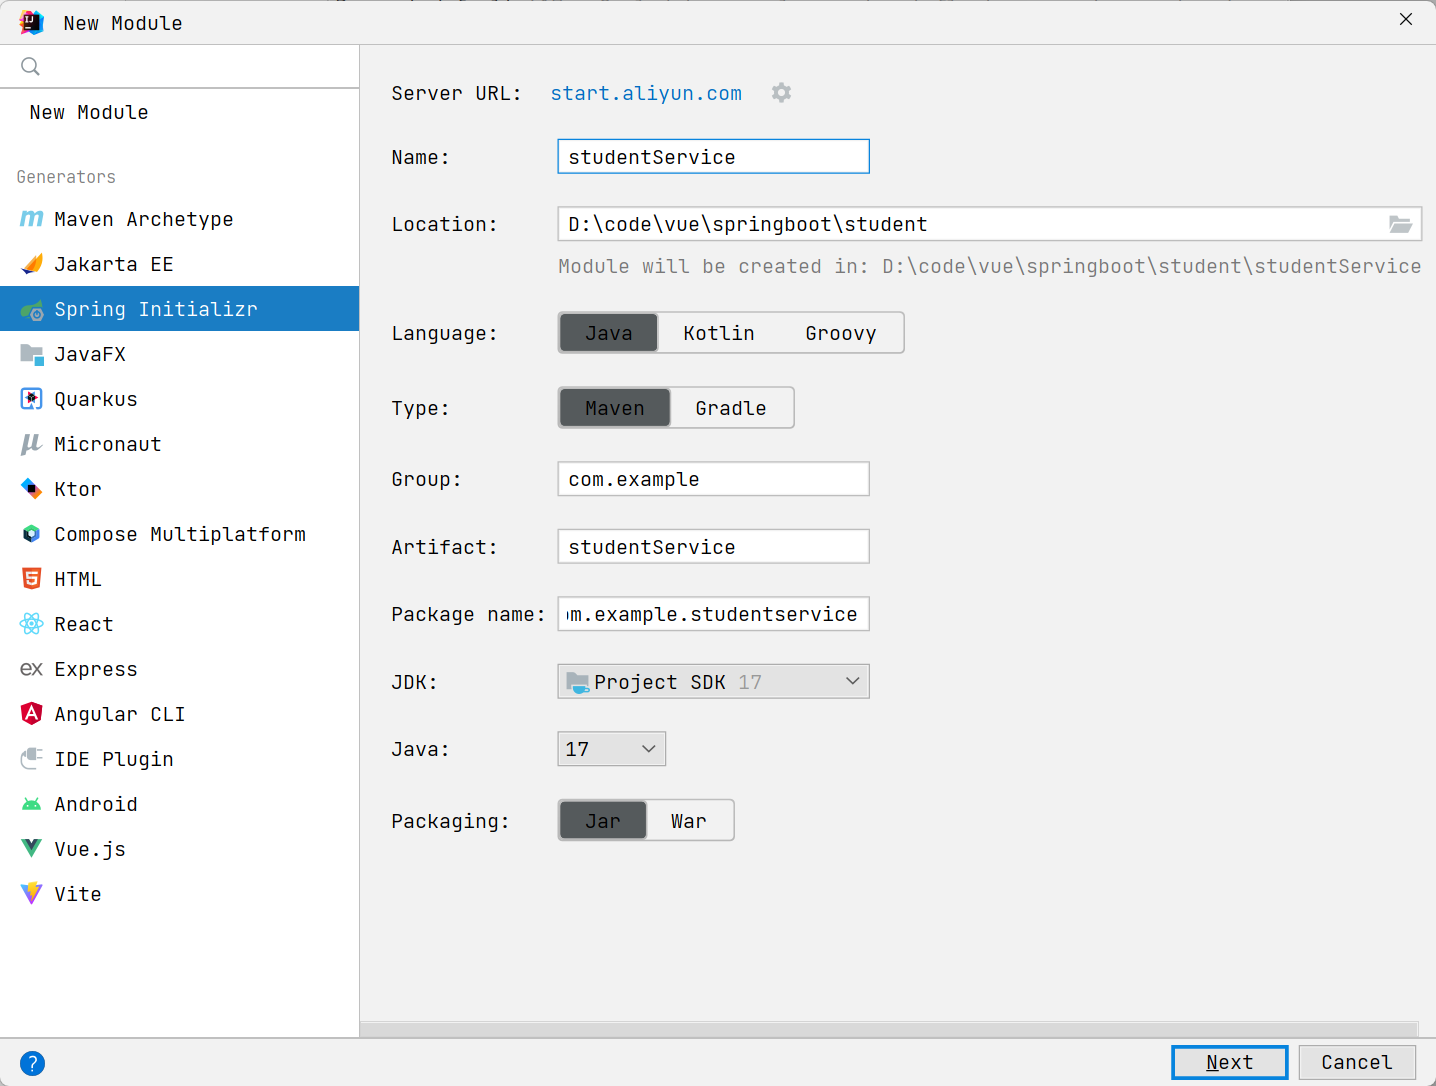Click the HTML5 shield icon
The height and width of the screenshot is (1086, 1436).
(x=32, y=579)
